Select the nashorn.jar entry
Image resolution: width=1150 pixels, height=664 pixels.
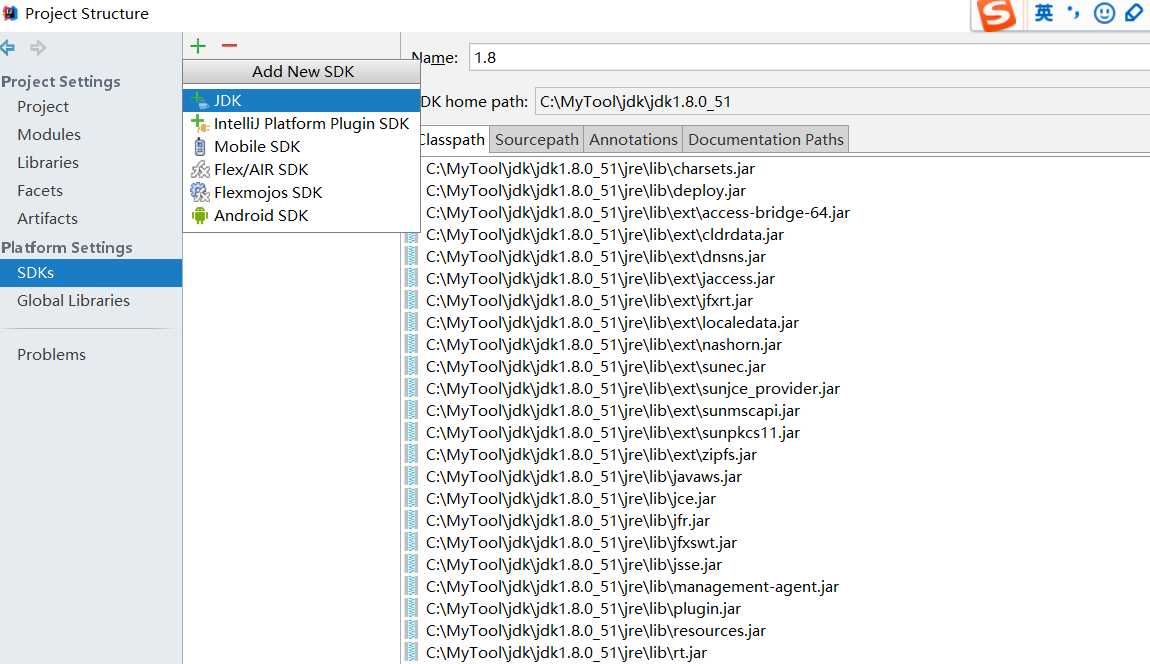tap(604, 345)
